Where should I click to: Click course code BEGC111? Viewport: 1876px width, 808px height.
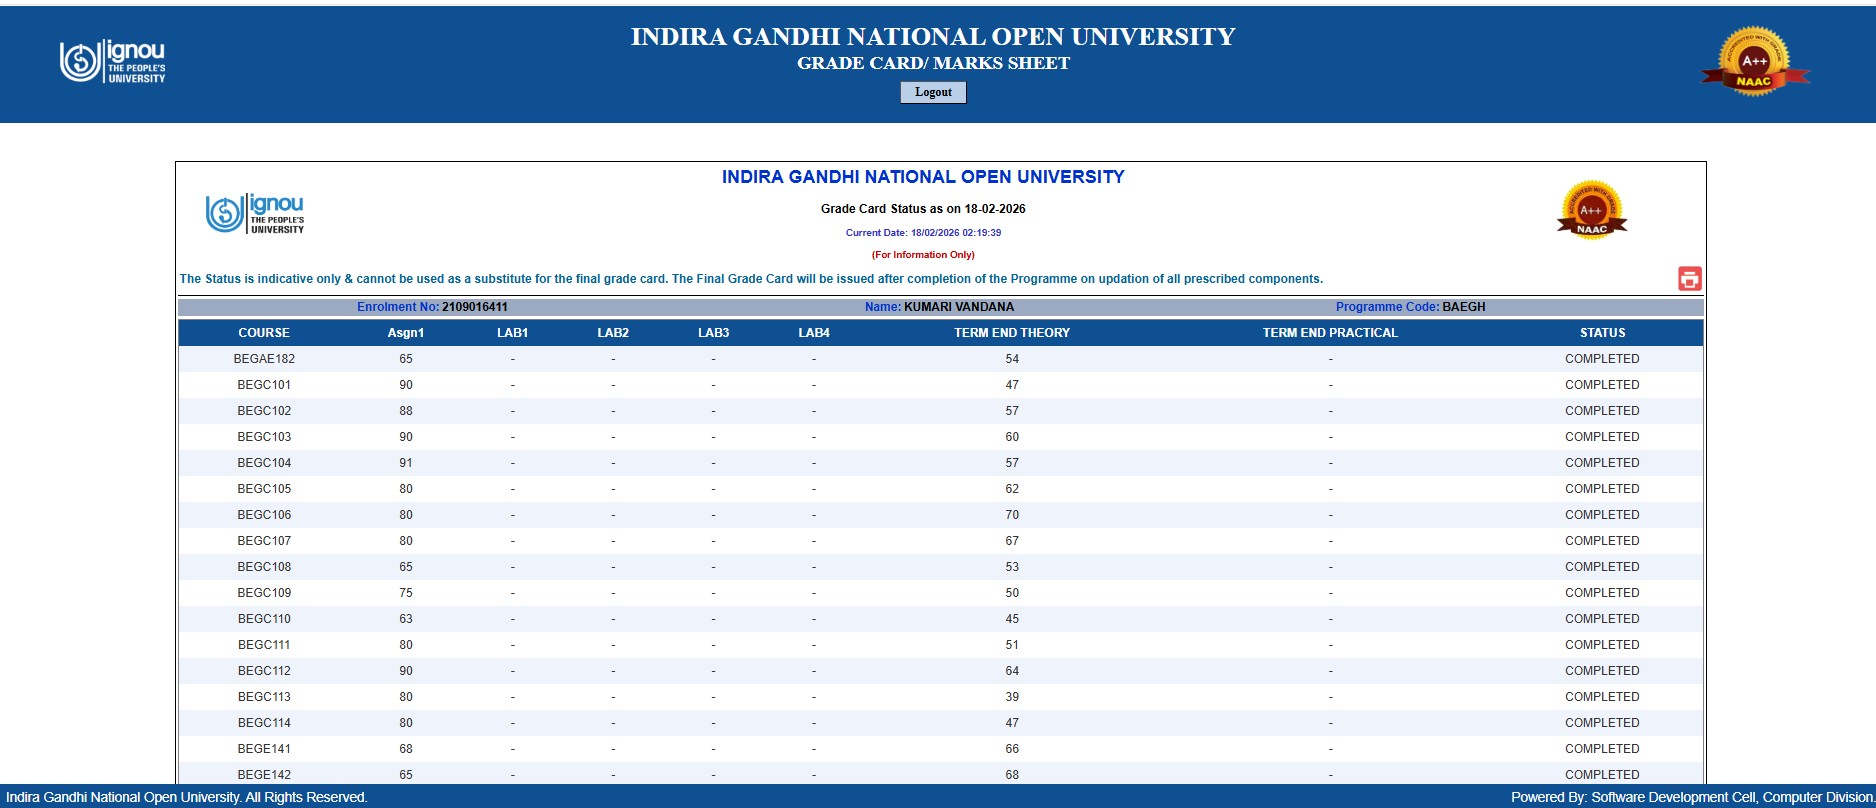click(x=264, y=645)
